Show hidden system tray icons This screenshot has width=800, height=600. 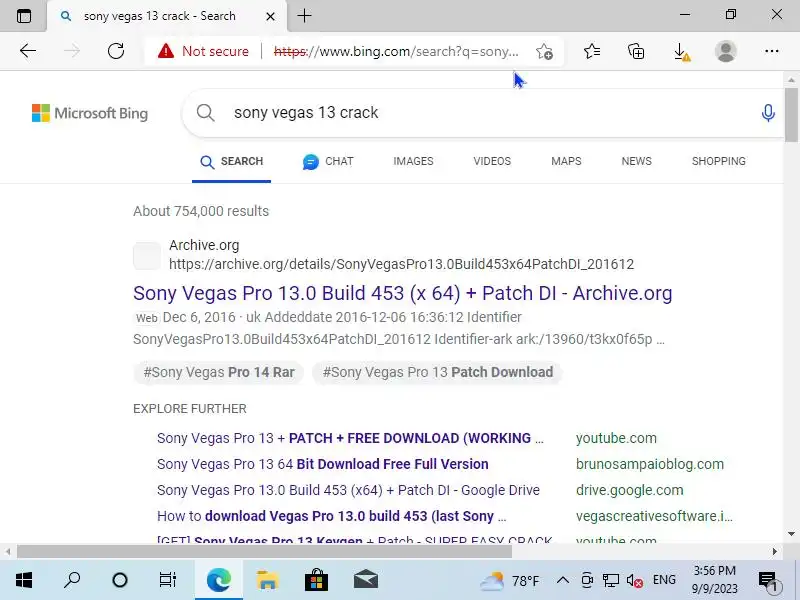(562, 580)
